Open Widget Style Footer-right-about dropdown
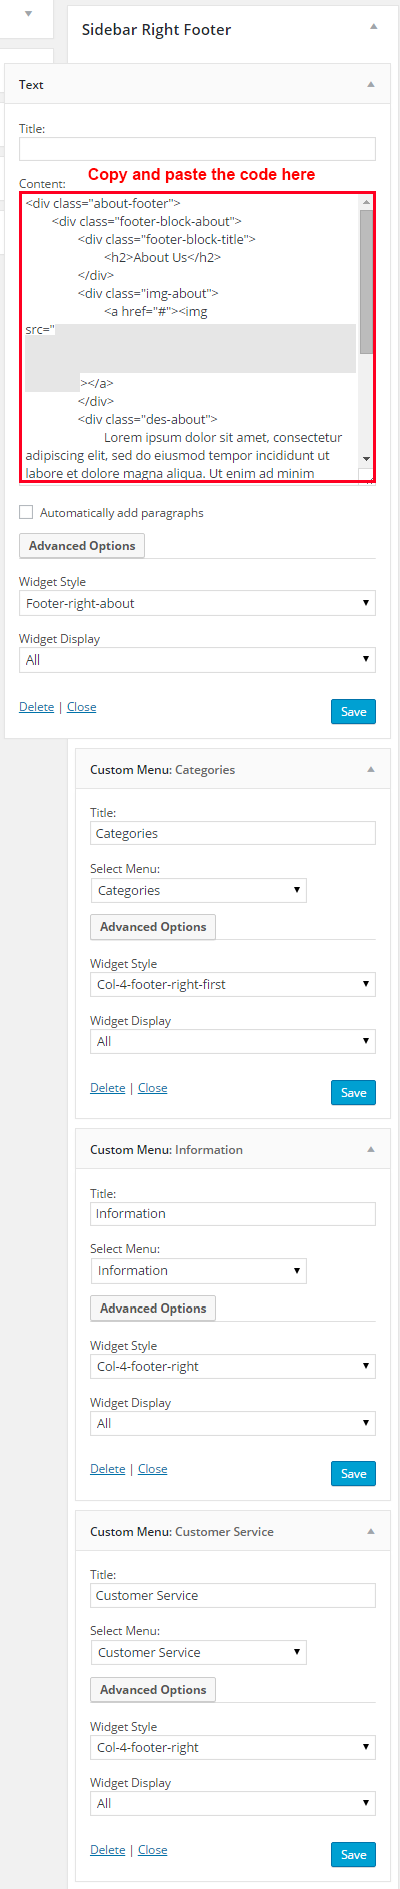 click(x=197, y=603)
